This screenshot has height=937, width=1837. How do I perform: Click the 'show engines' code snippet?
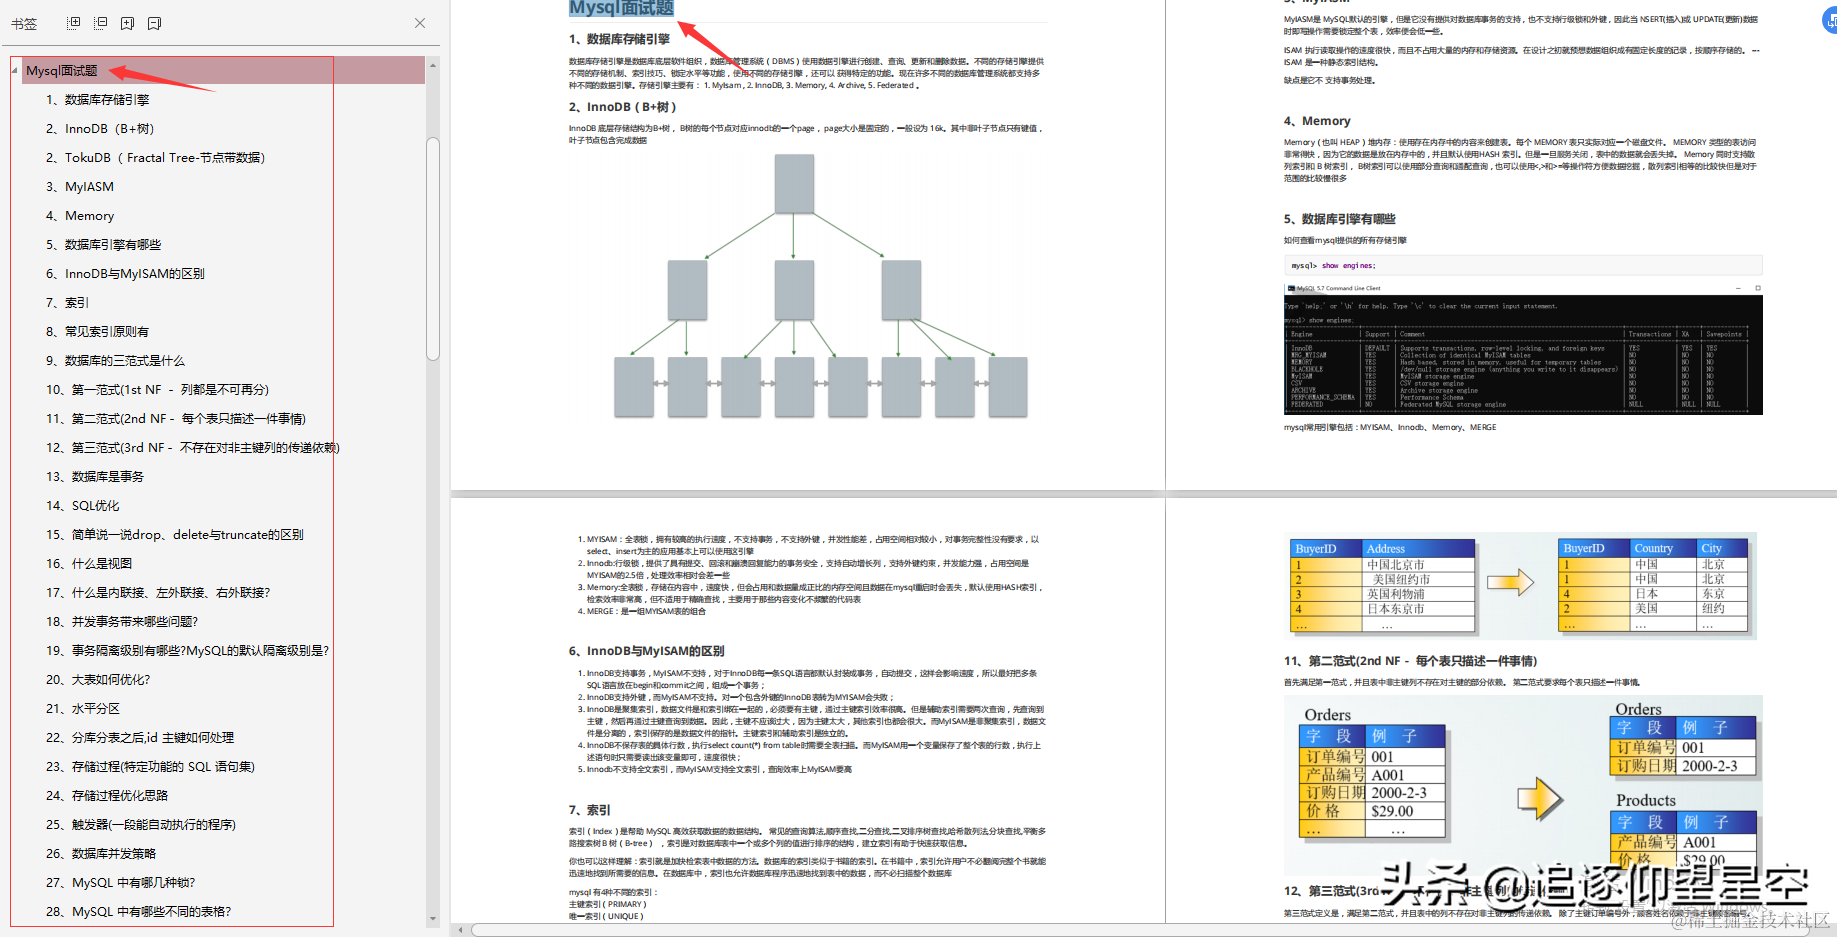(x=1523, y=266)
